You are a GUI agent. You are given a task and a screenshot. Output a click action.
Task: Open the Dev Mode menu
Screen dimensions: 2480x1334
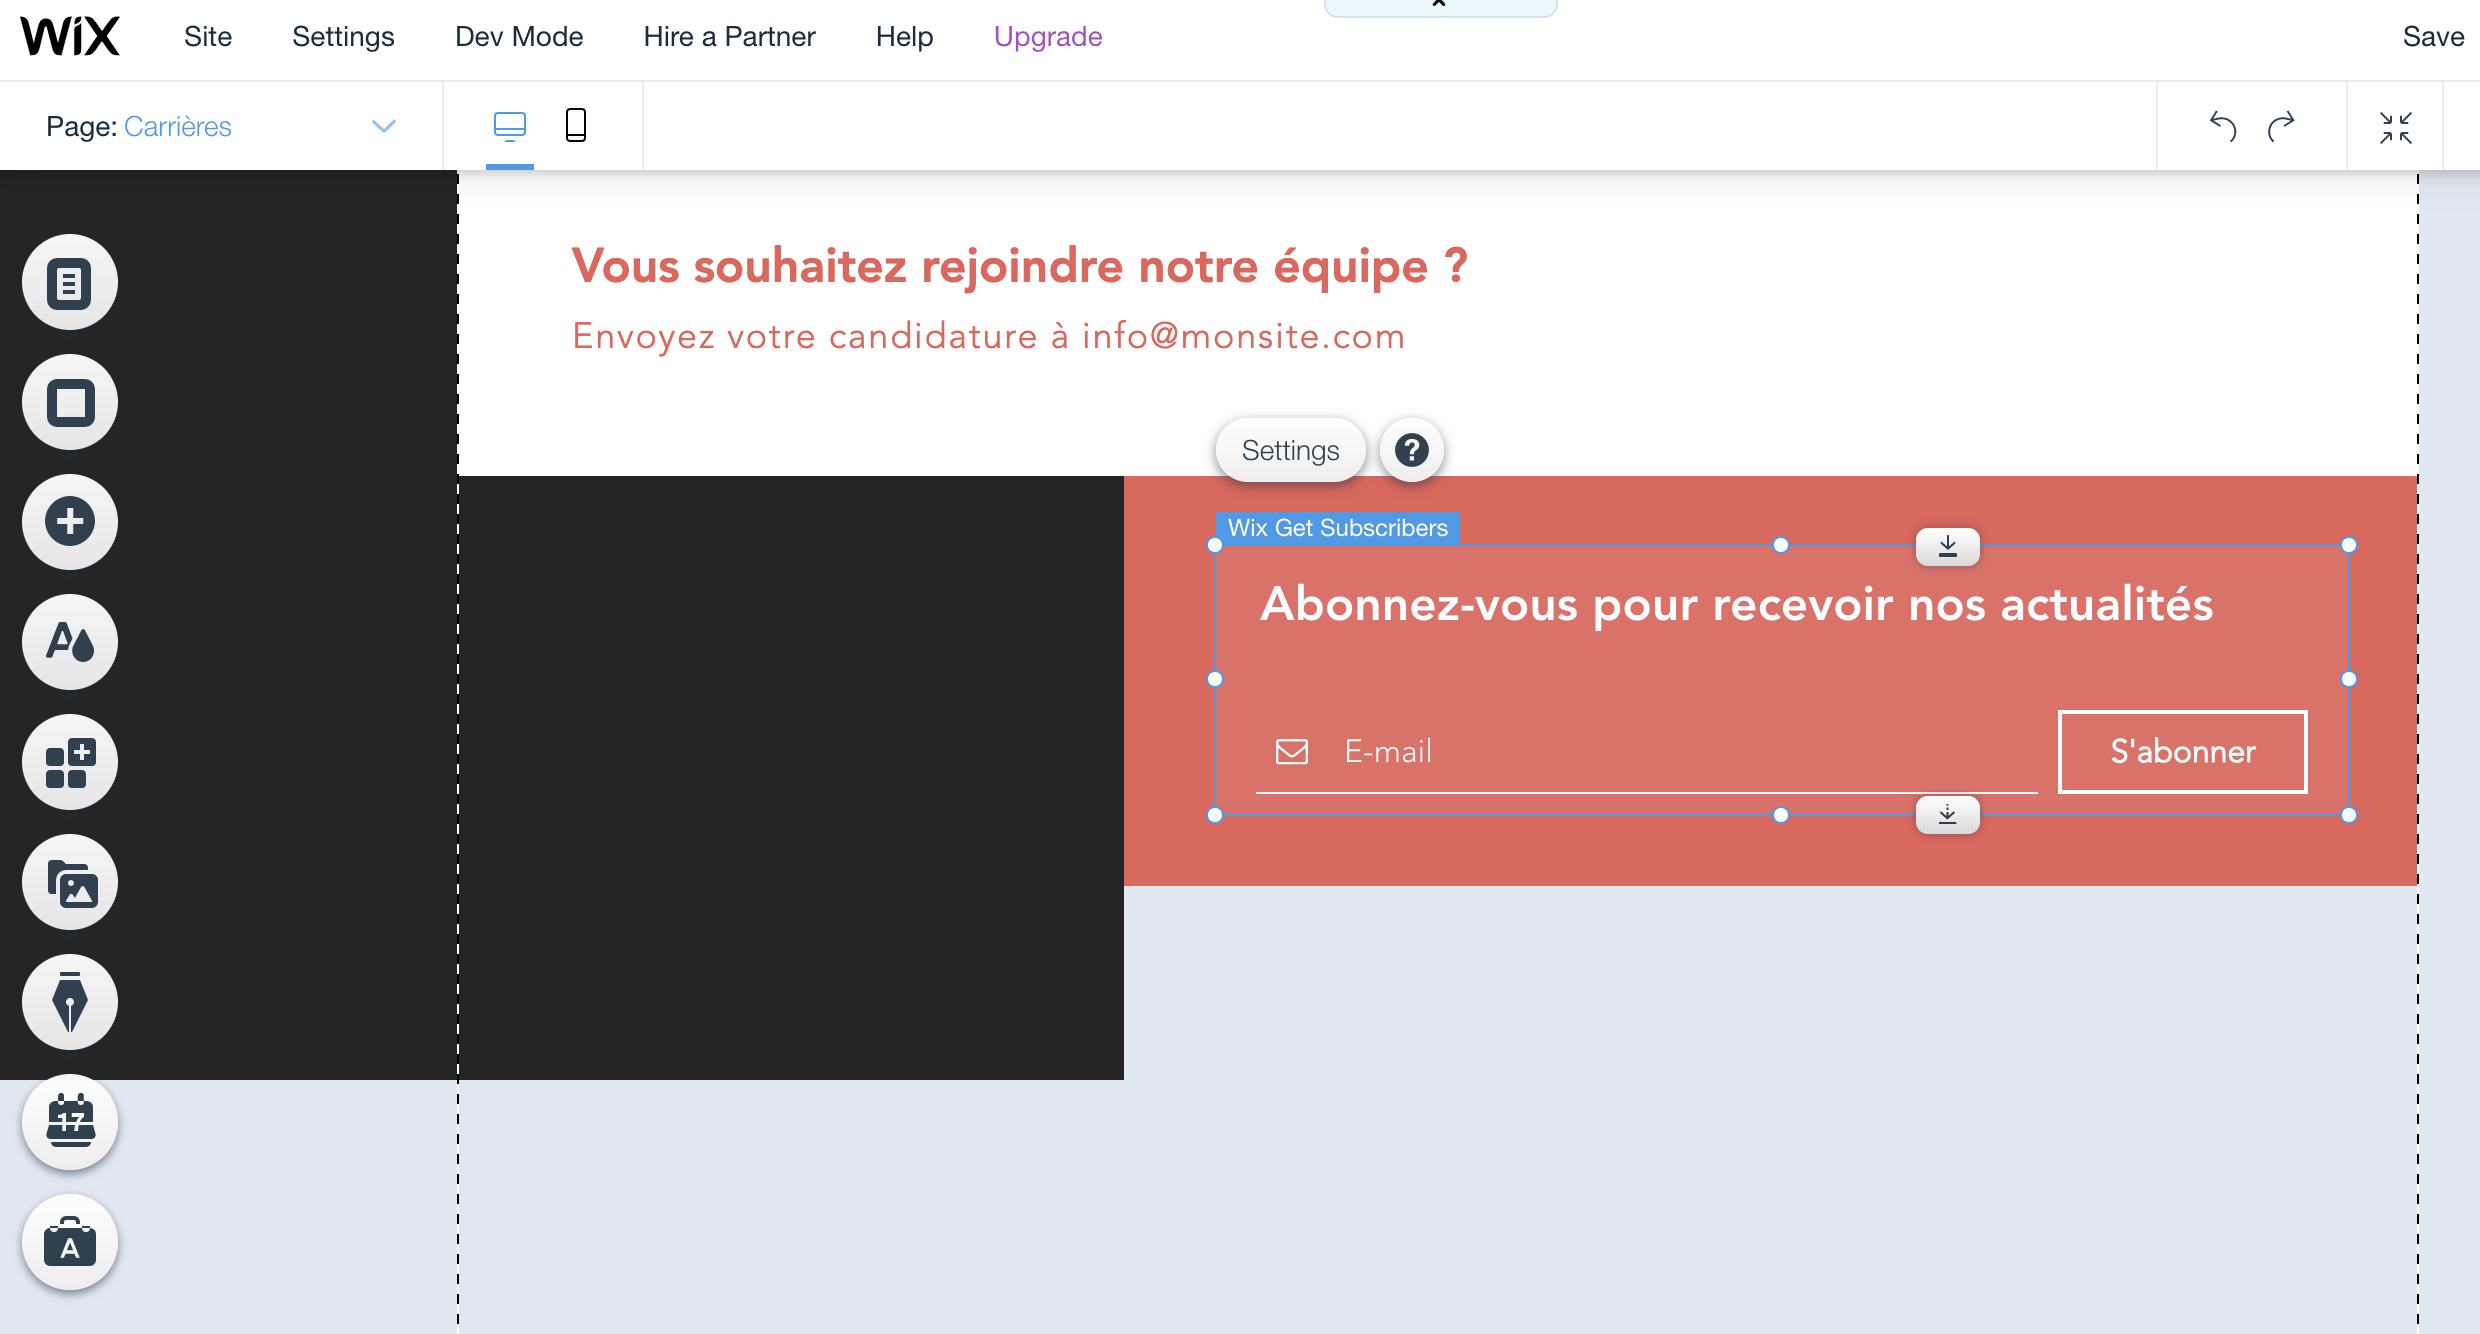point(519,37)
